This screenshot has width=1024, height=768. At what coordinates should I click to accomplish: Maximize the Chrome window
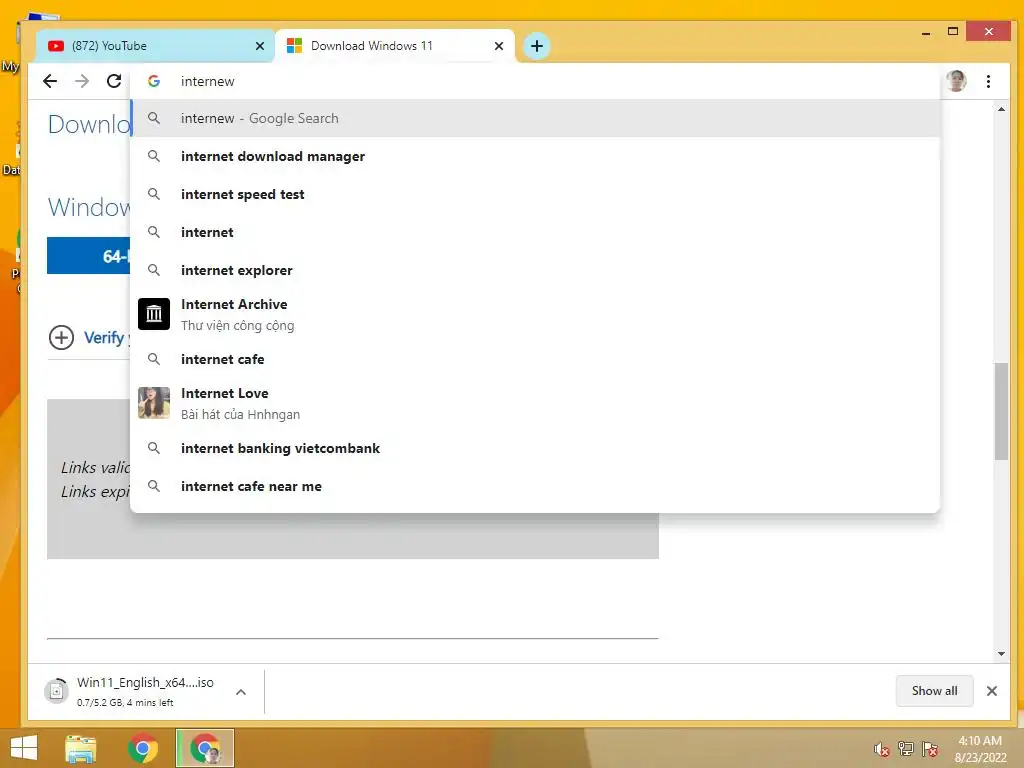[953, 31]
